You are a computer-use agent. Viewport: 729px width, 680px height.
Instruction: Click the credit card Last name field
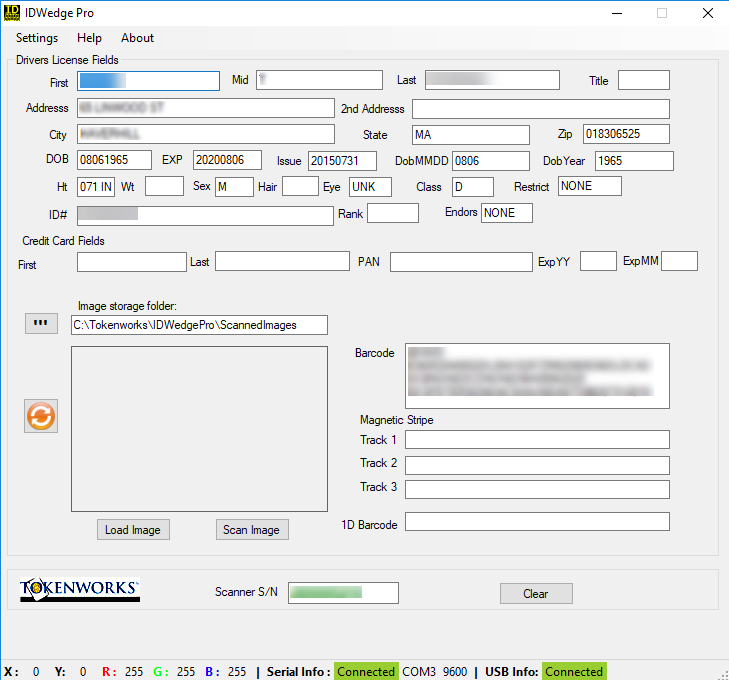tap(282, 261)
